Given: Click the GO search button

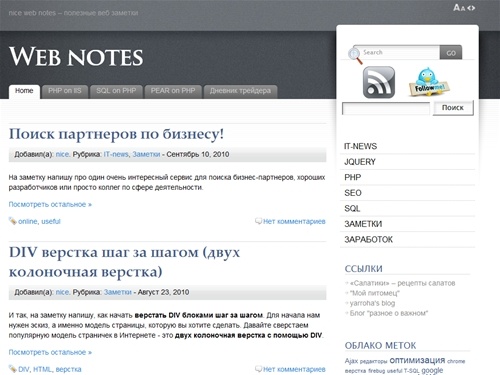Looking at the screenshot, I should coord(451,53).
